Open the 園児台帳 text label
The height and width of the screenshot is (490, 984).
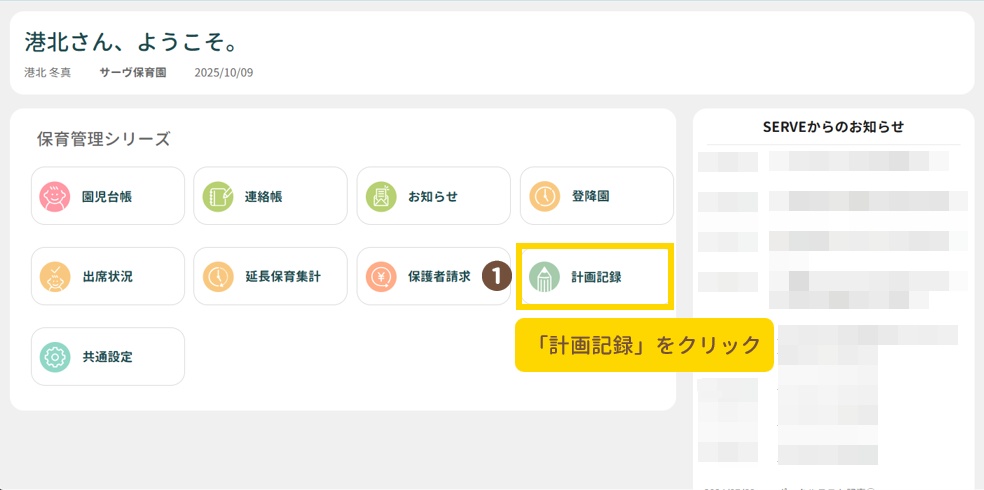[x=107, y=197]
